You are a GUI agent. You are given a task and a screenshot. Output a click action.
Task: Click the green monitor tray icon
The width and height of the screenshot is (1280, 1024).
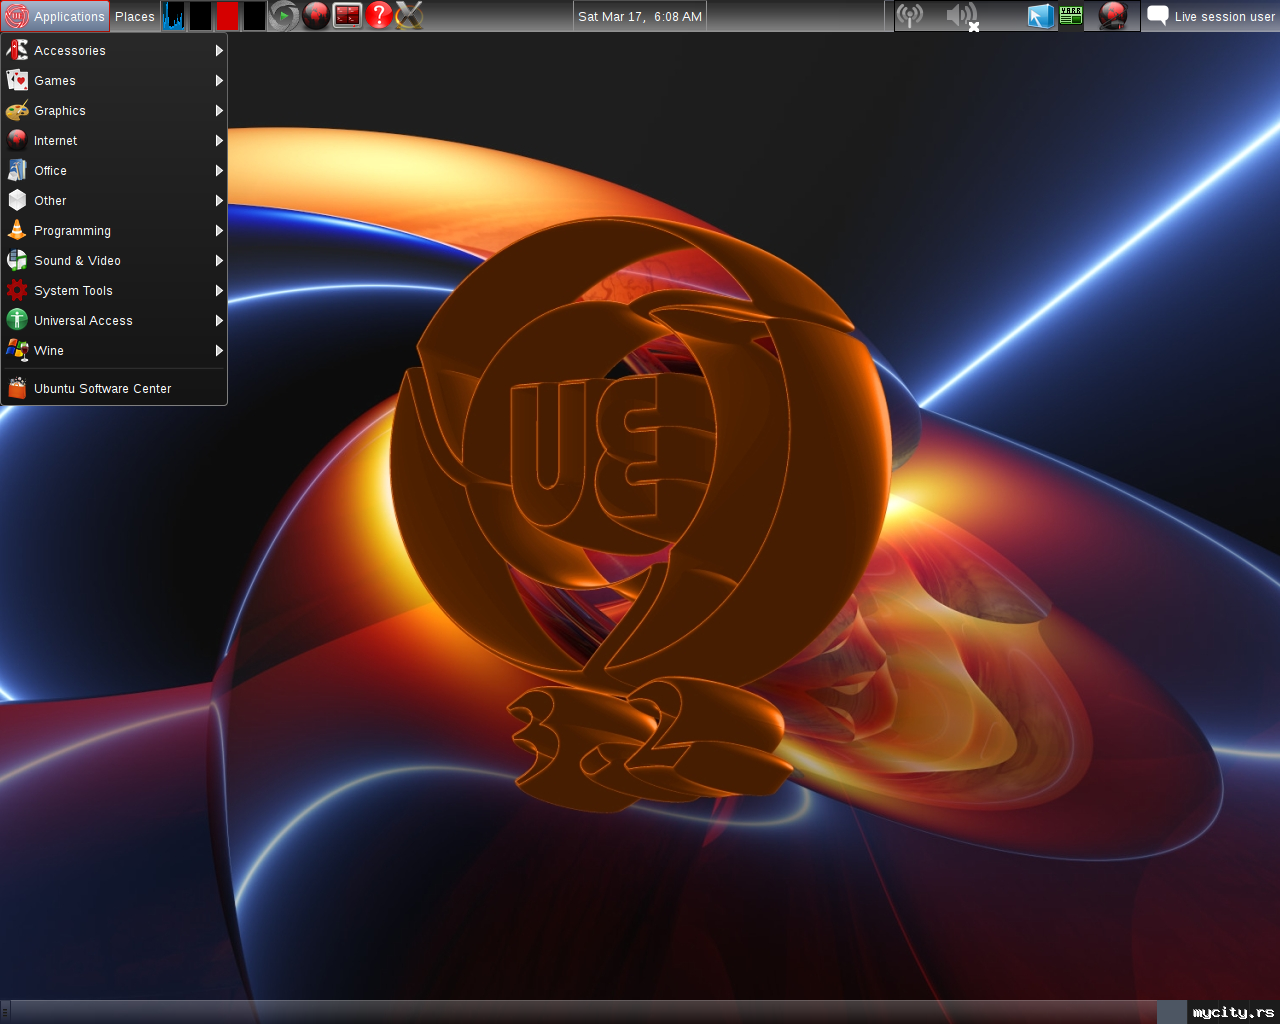[1071, 16]
